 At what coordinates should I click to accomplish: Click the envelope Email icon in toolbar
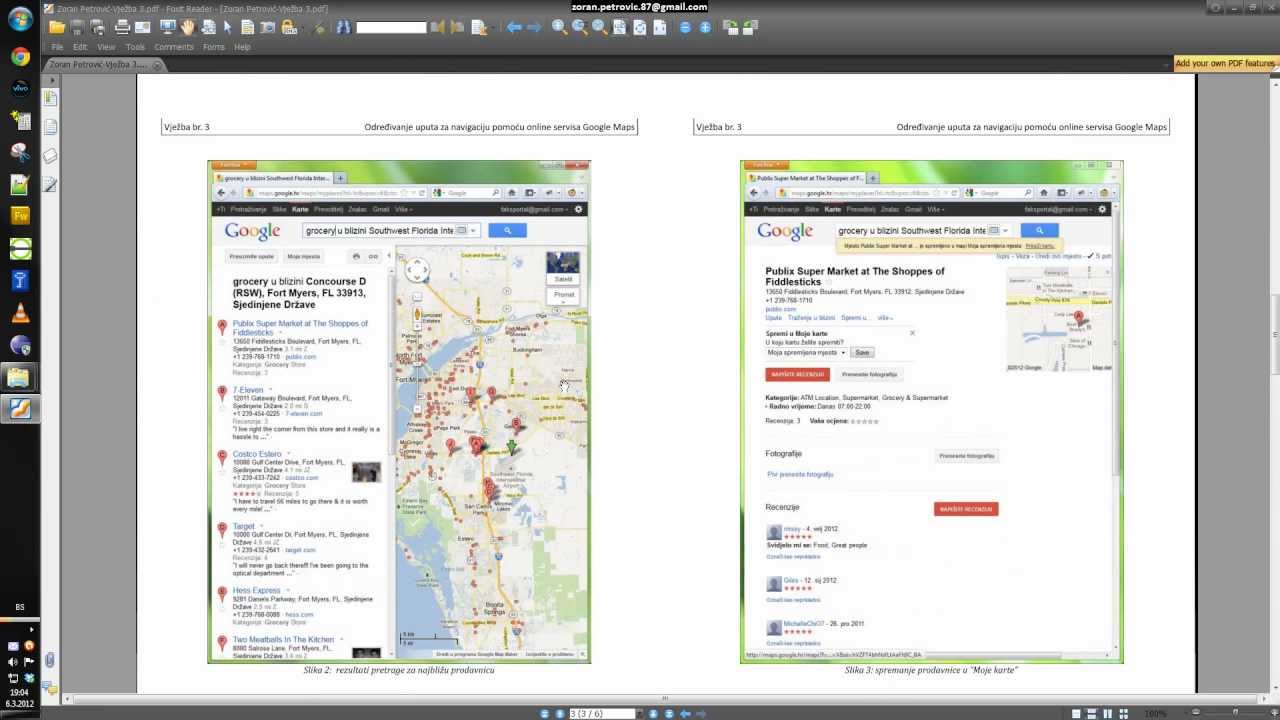pos(142,27)
